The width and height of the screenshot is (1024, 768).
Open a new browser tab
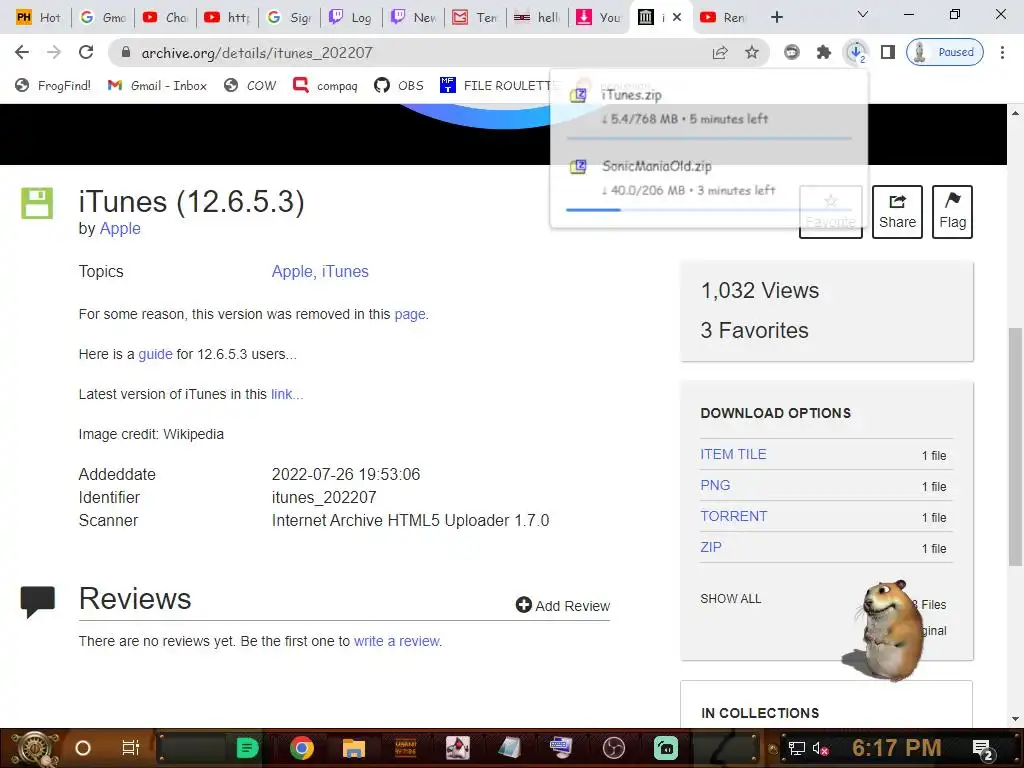click(776, 17)
